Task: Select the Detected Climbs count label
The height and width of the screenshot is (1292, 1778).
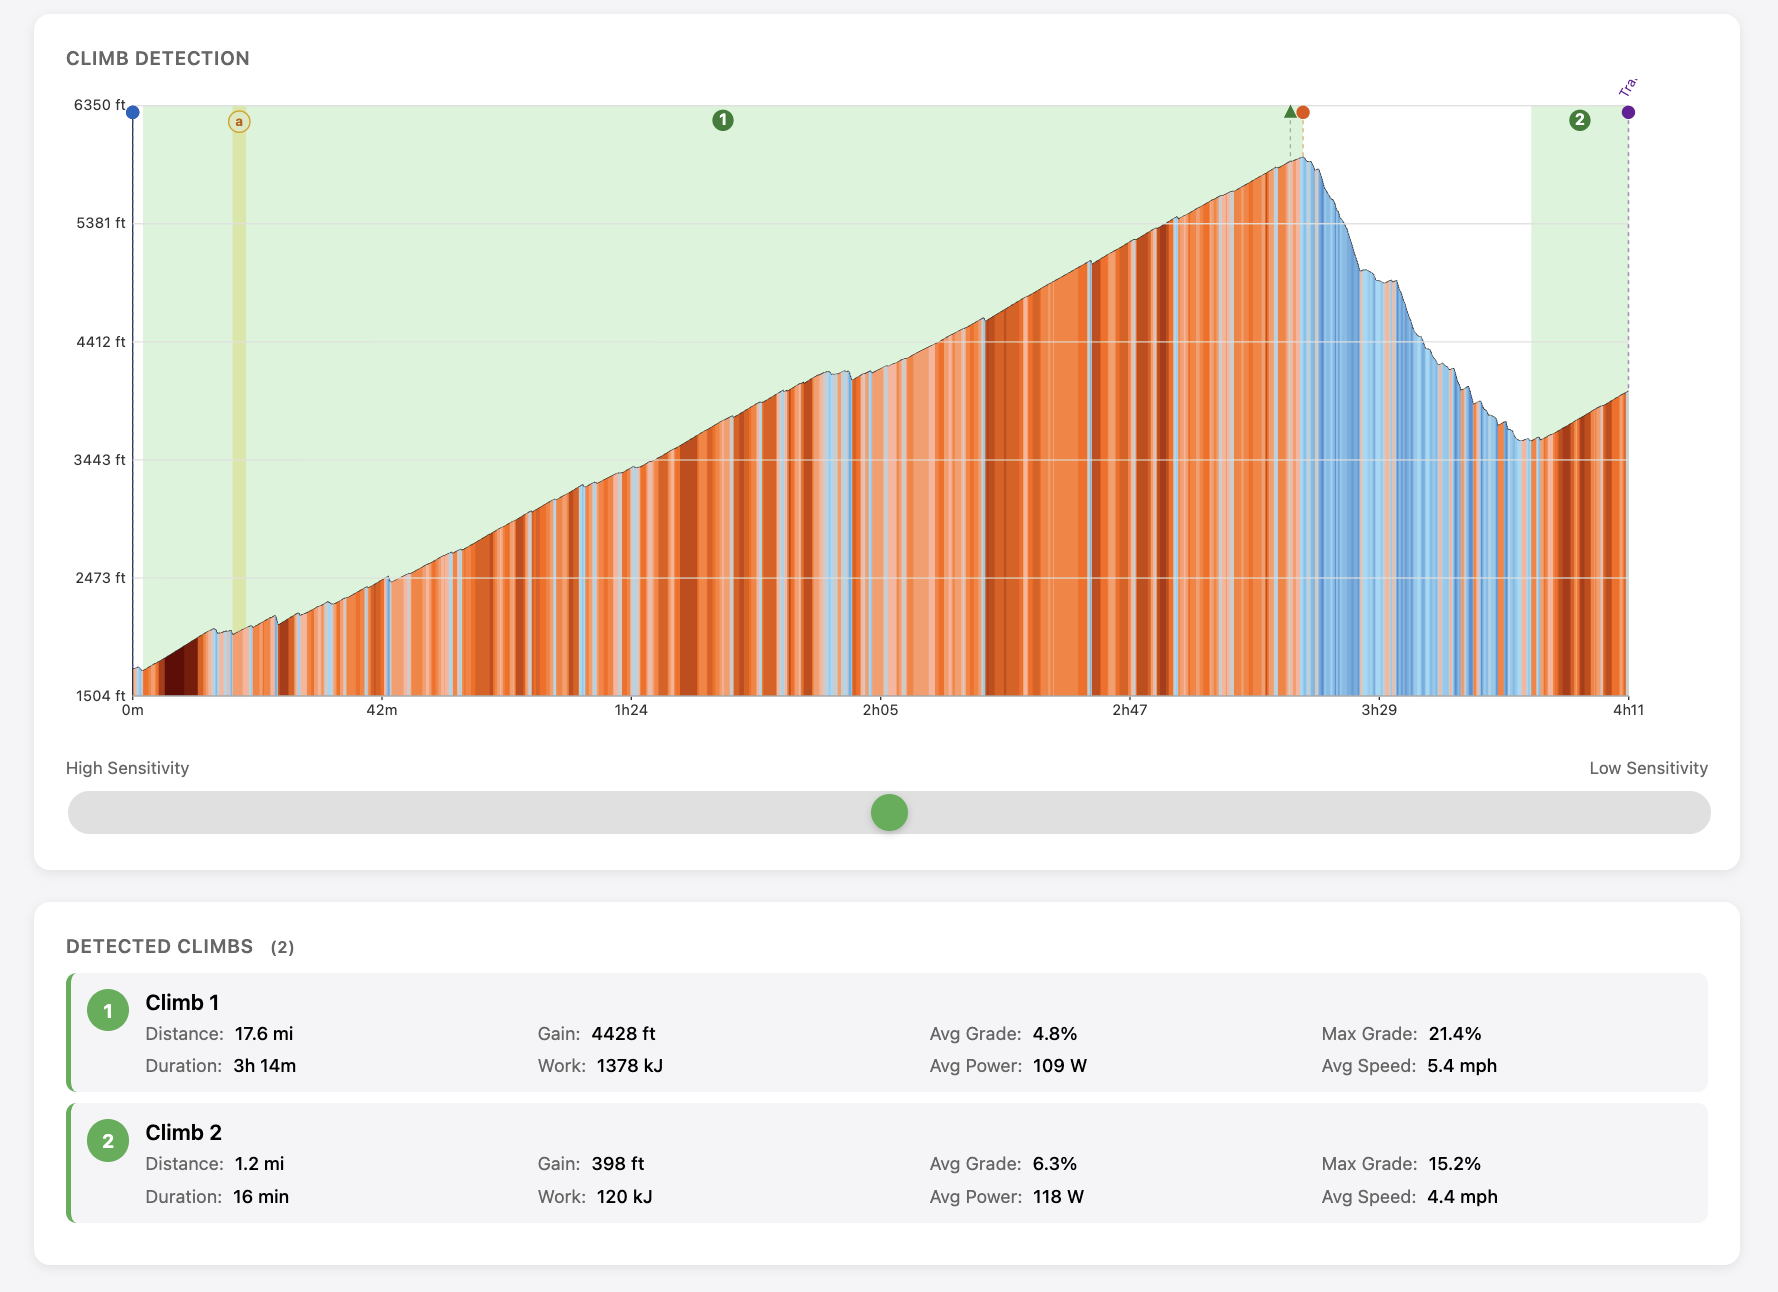Action: click(x=284, y=947)
